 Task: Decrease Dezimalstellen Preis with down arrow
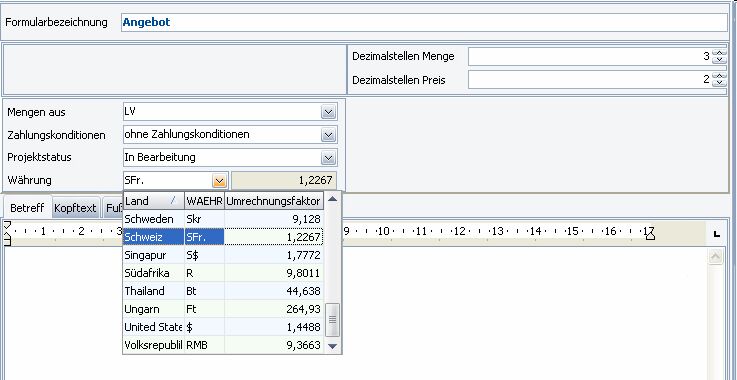719,83
